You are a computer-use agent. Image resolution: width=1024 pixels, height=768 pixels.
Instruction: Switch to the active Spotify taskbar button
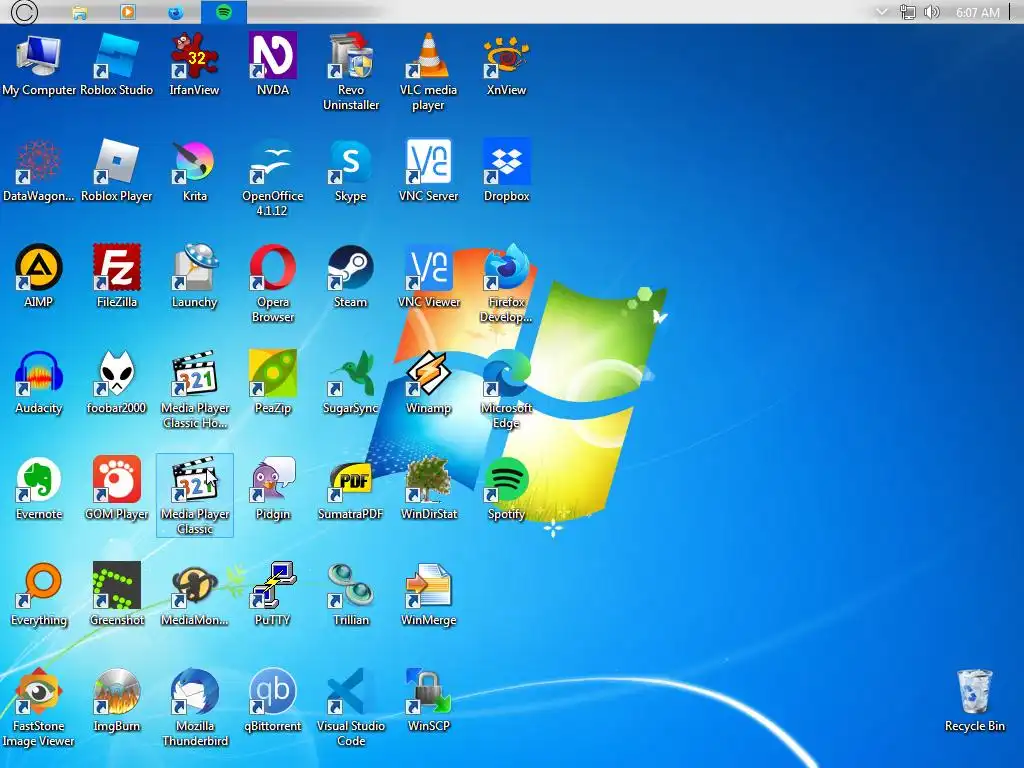(x=224, y=12)
